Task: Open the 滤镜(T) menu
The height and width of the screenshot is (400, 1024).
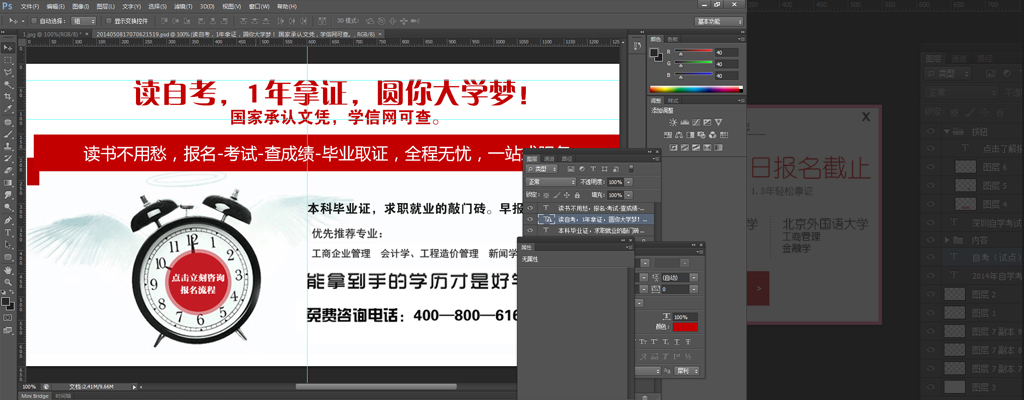Action: point(183,6)
